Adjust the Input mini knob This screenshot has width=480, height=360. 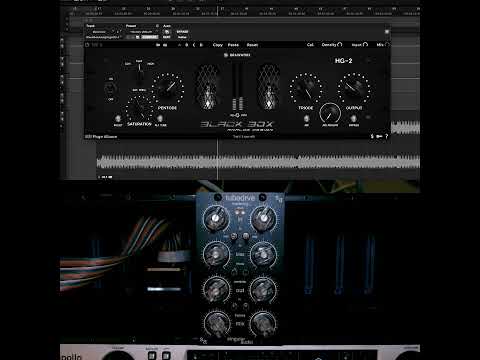pos(365,44)
